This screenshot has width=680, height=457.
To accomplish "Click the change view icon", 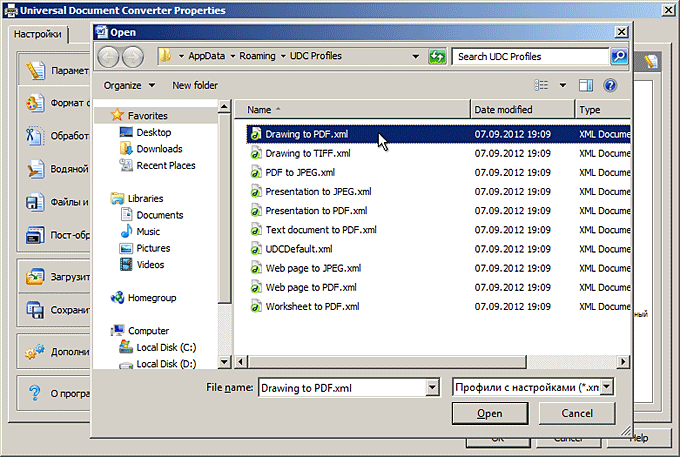I will (541, 85).
